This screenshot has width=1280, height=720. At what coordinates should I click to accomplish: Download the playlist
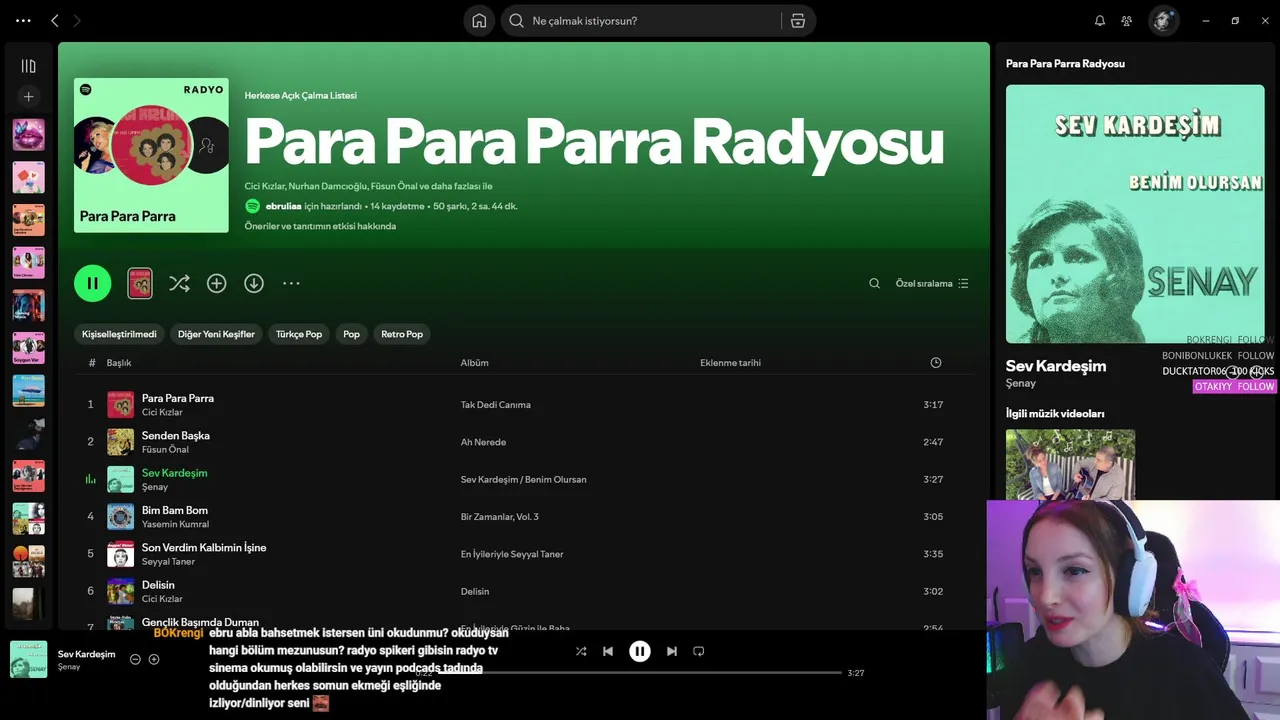254,283
